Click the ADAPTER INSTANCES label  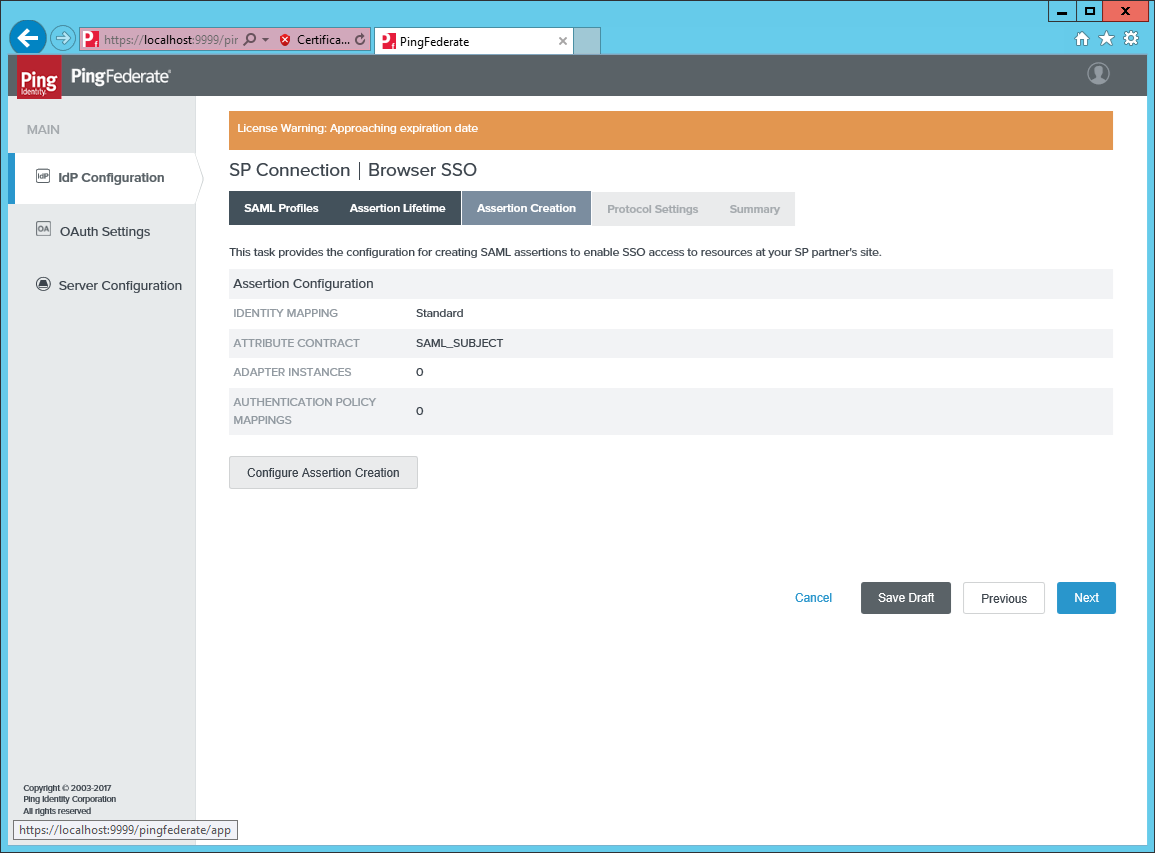pyautogui.click(x=292, y=372)
